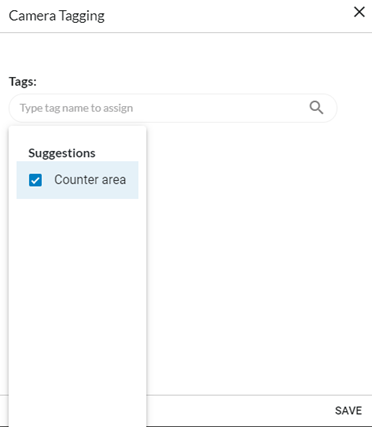Image resolution: width=372 pixels, height=427 pixels.
Task: Click the magnifying glass search icon
Action: pyautogui.click(x=316, y=108)
